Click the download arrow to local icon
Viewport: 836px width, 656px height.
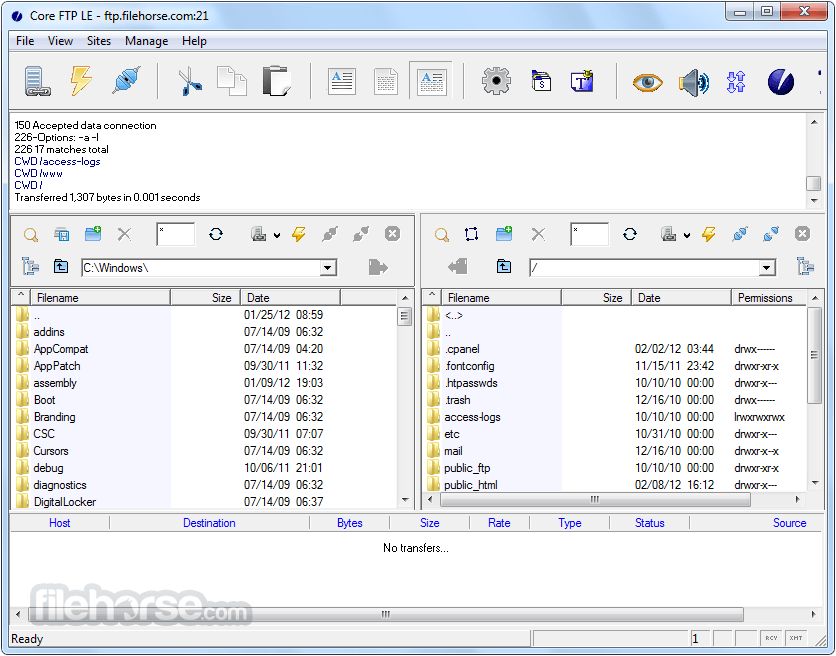click(457, 266)
